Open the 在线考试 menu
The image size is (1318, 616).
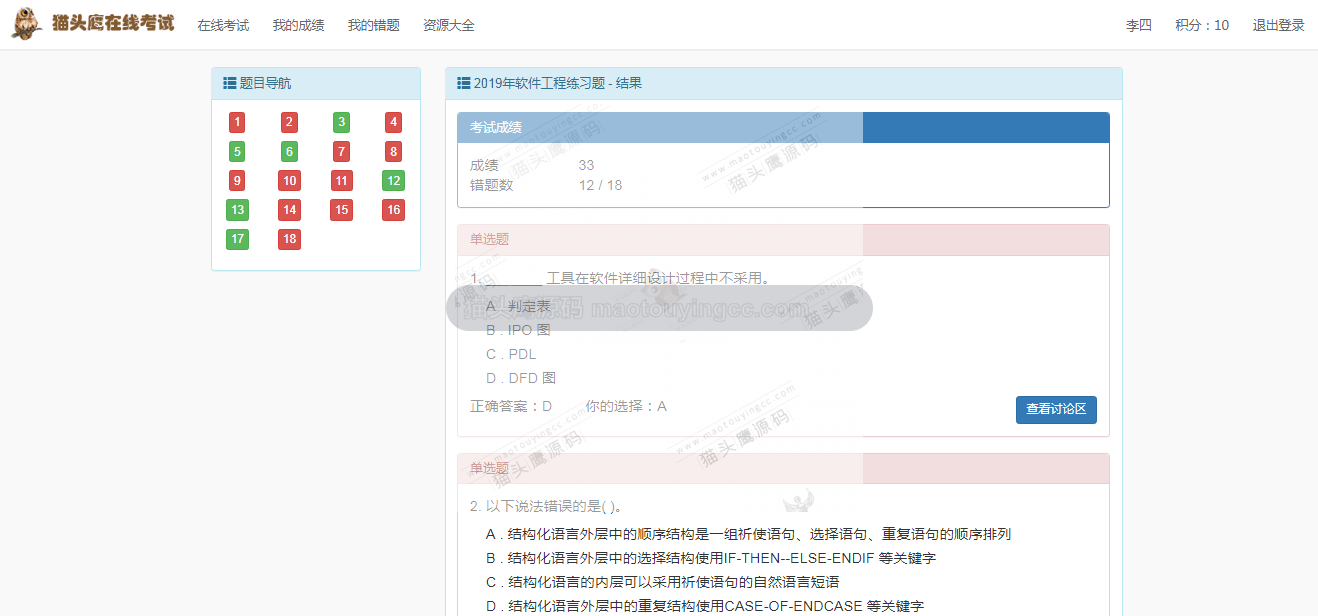[223, 25]
